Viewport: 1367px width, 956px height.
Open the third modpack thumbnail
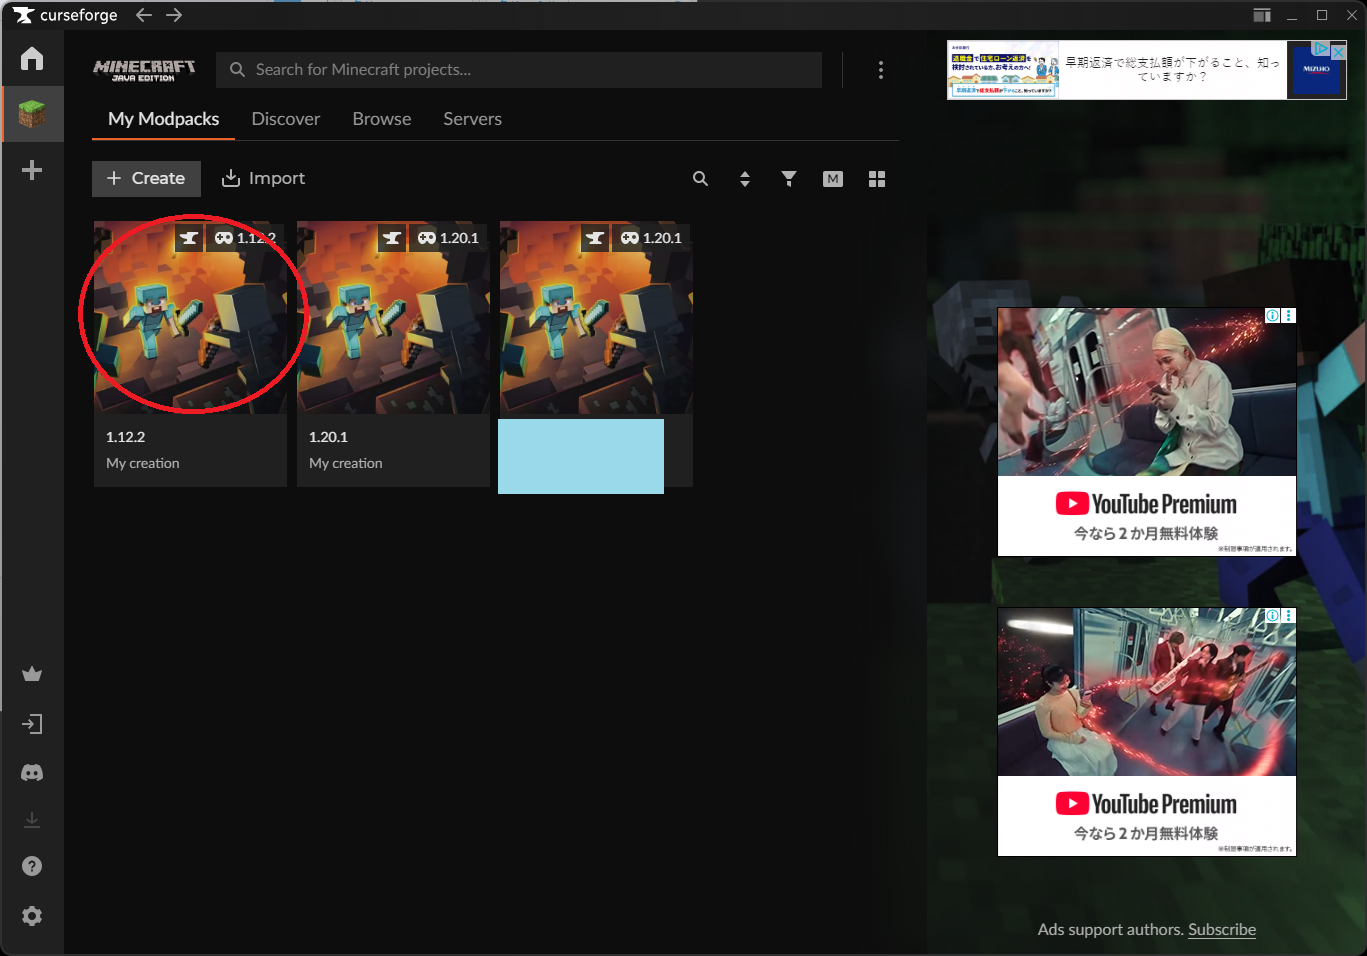[x=596, y=318]
